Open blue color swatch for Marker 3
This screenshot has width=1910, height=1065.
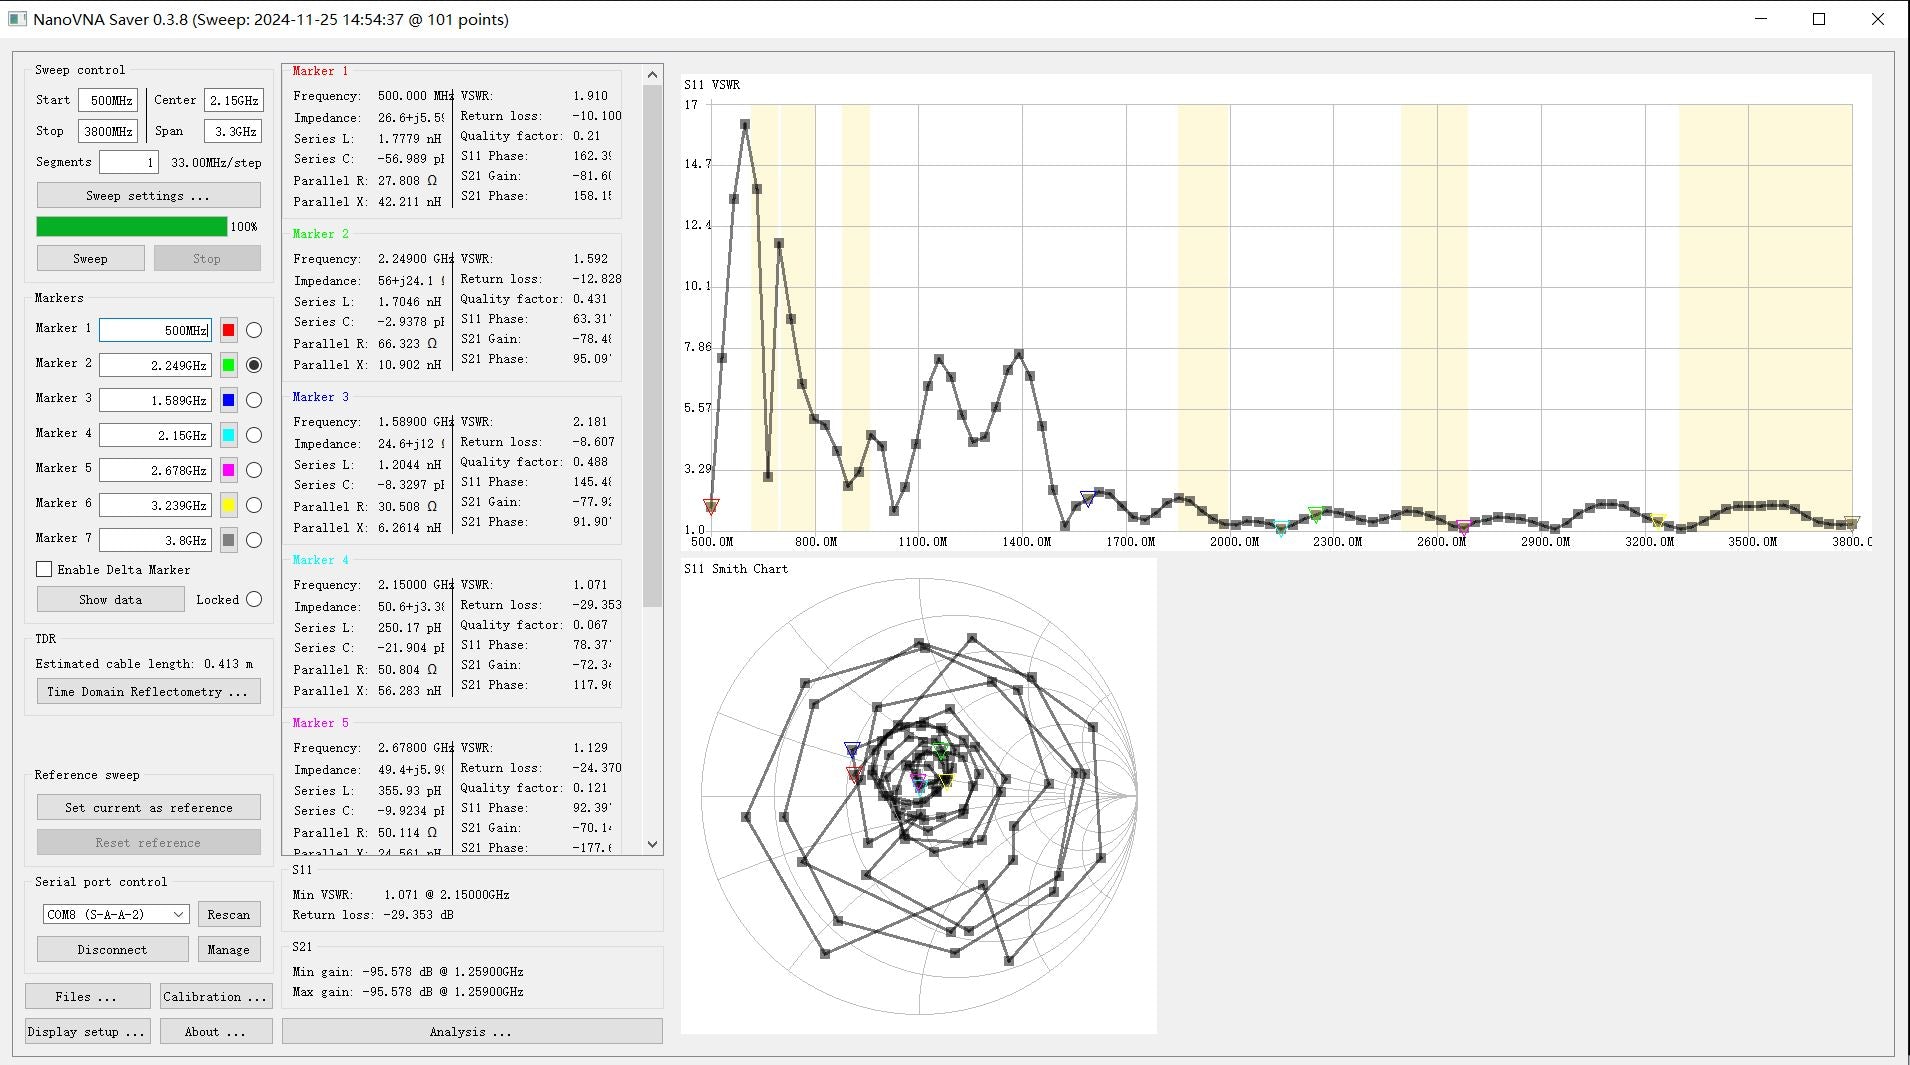(x=228, y=400)
